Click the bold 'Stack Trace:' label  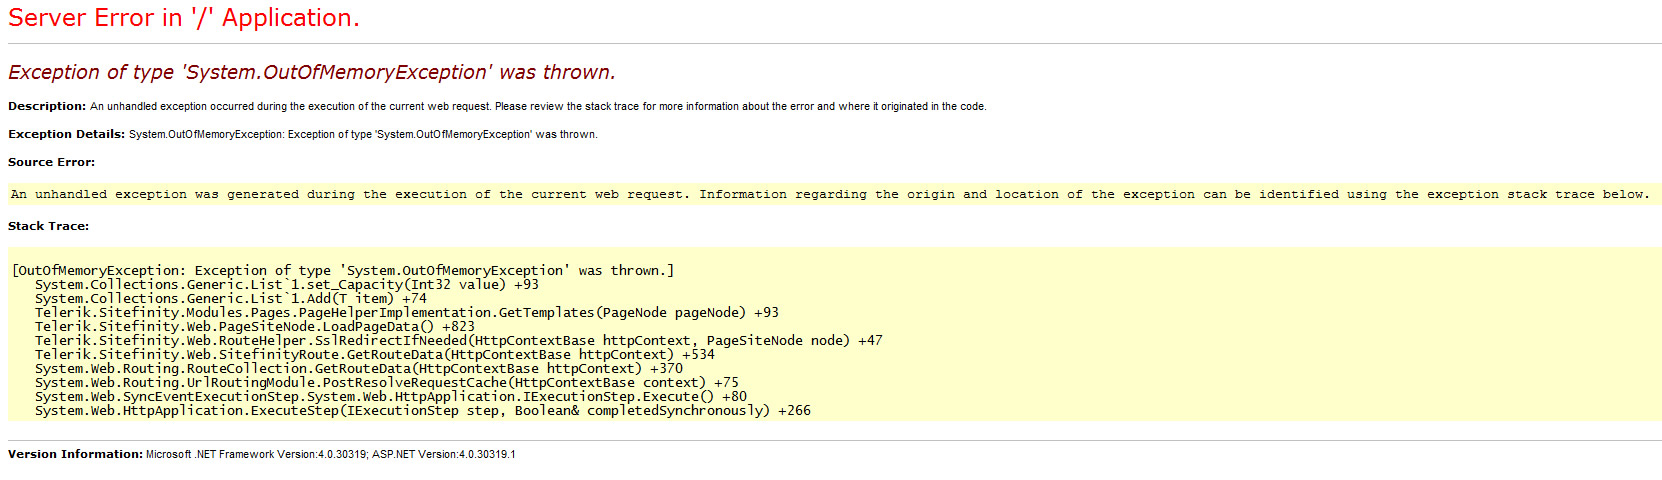click(48, 226)
